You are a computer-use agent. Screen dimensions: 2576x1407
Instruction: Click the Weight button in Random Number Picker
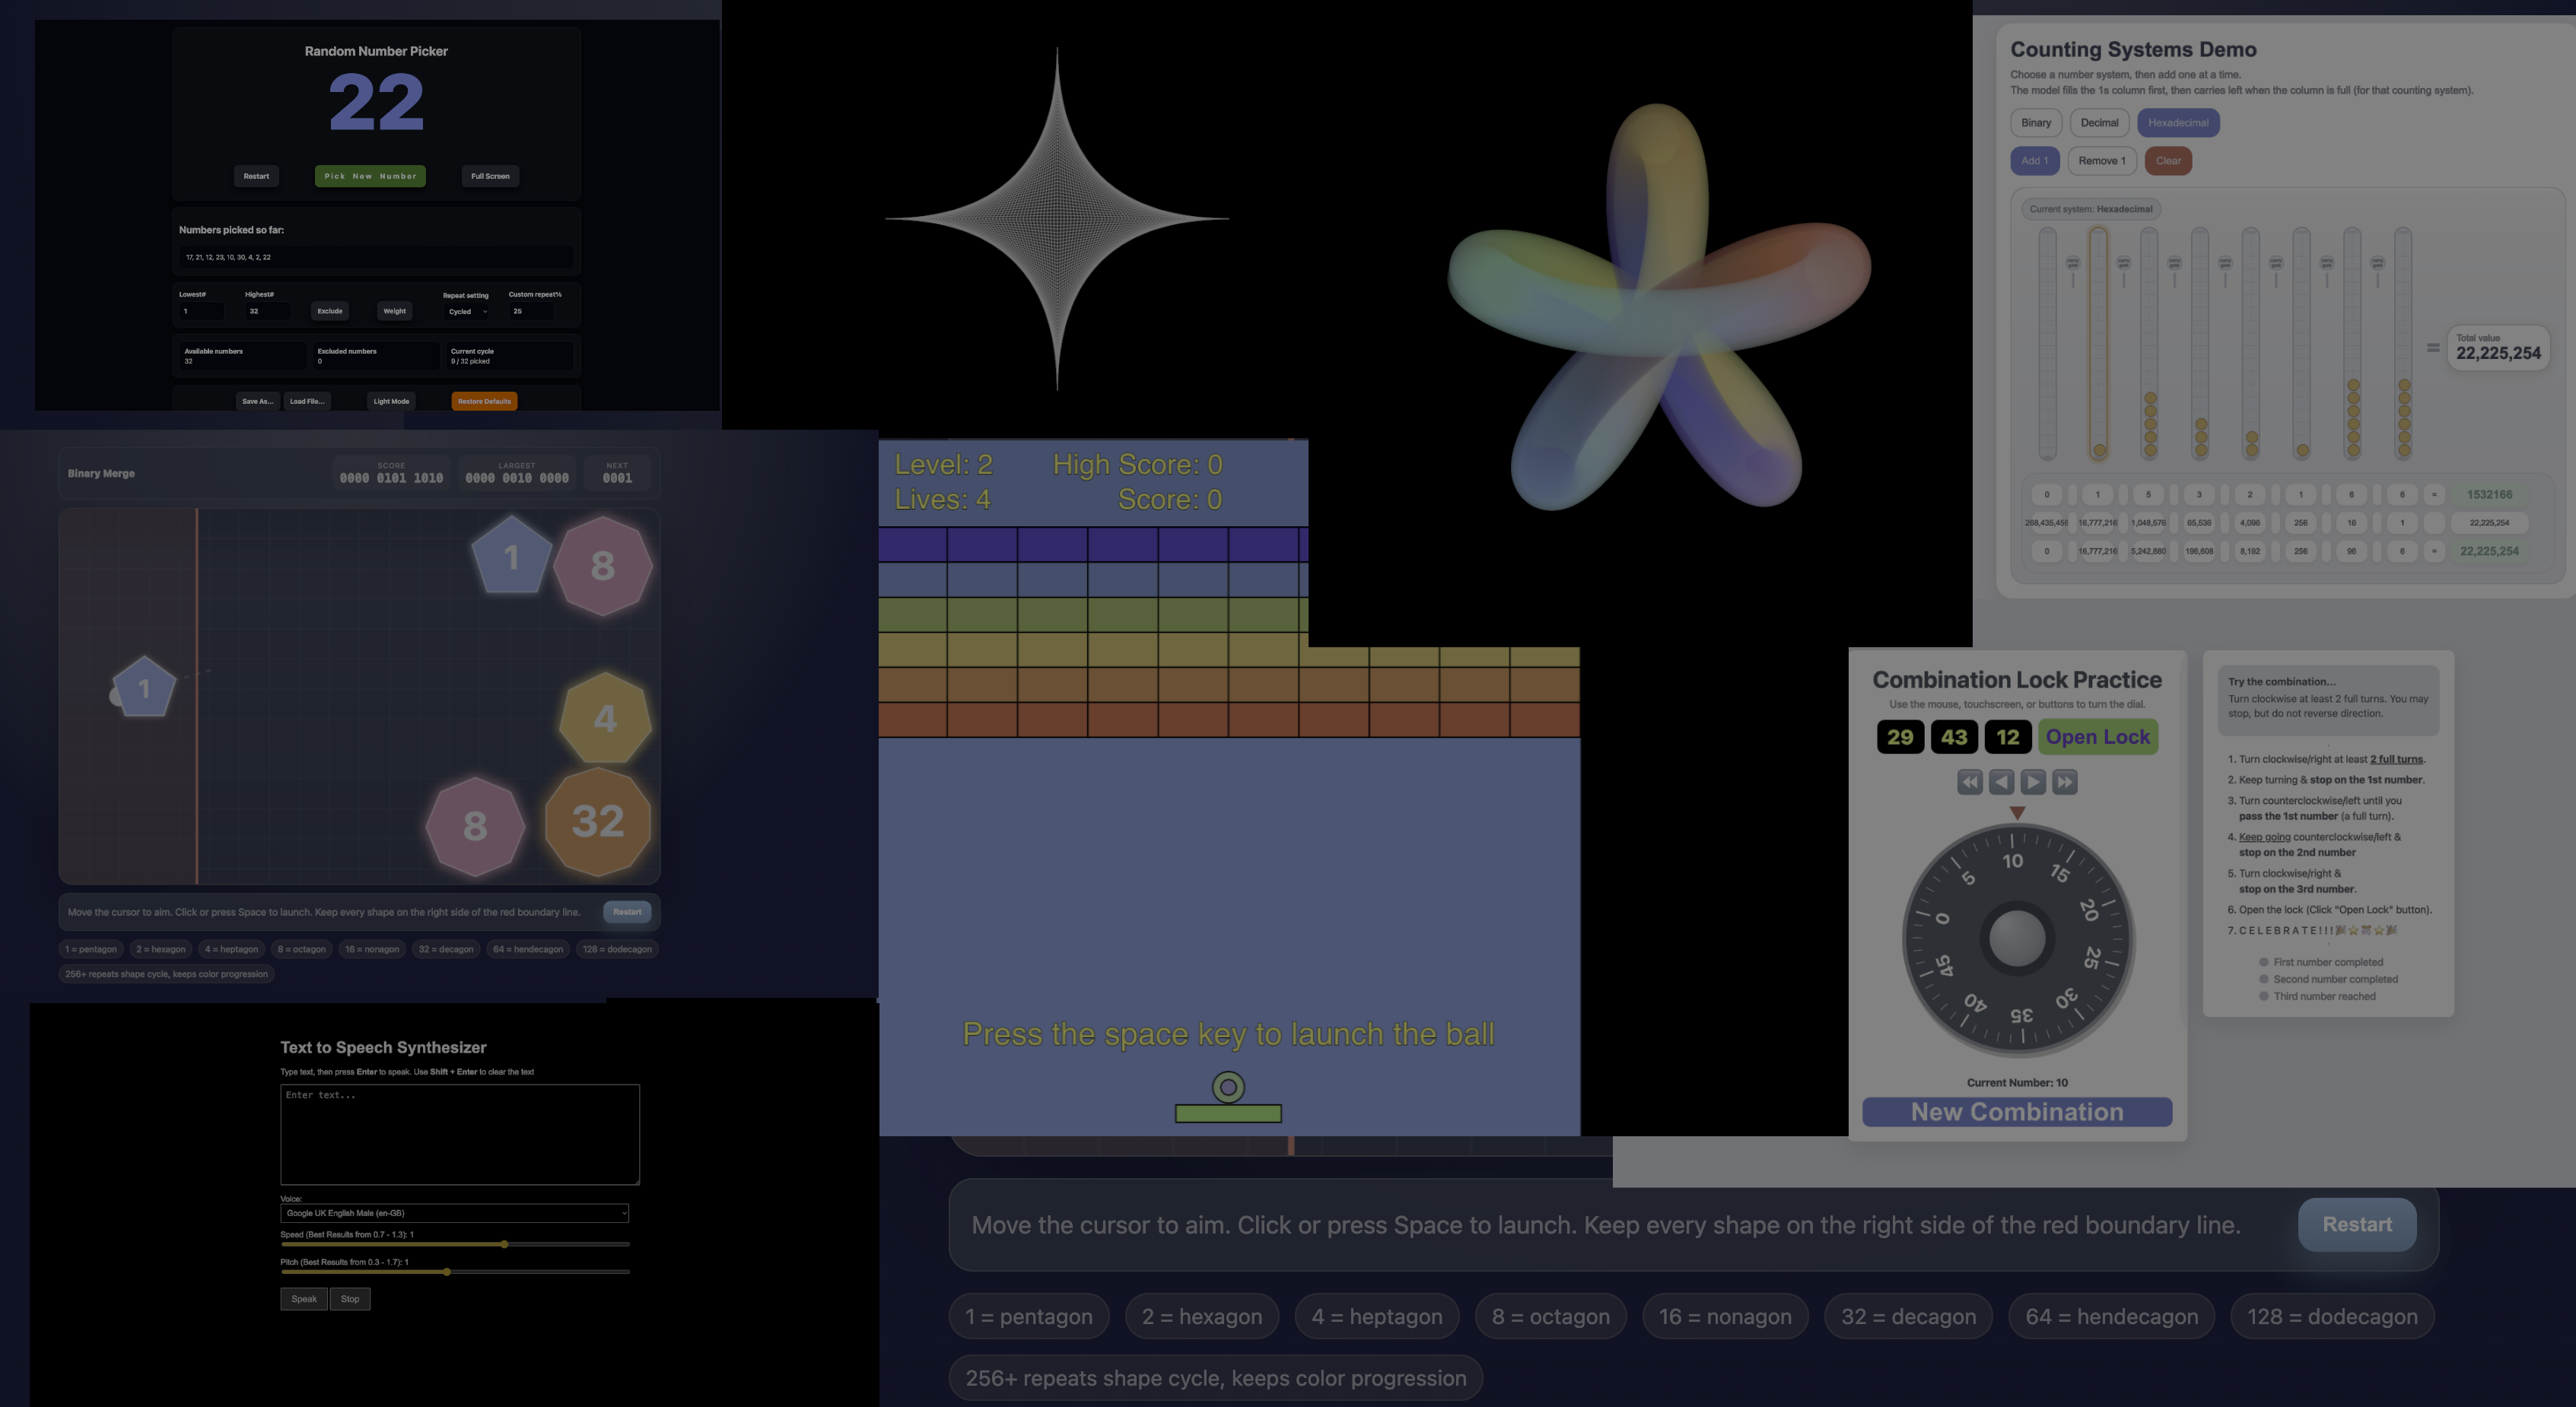pyautogui.click(x=395, y=311)
